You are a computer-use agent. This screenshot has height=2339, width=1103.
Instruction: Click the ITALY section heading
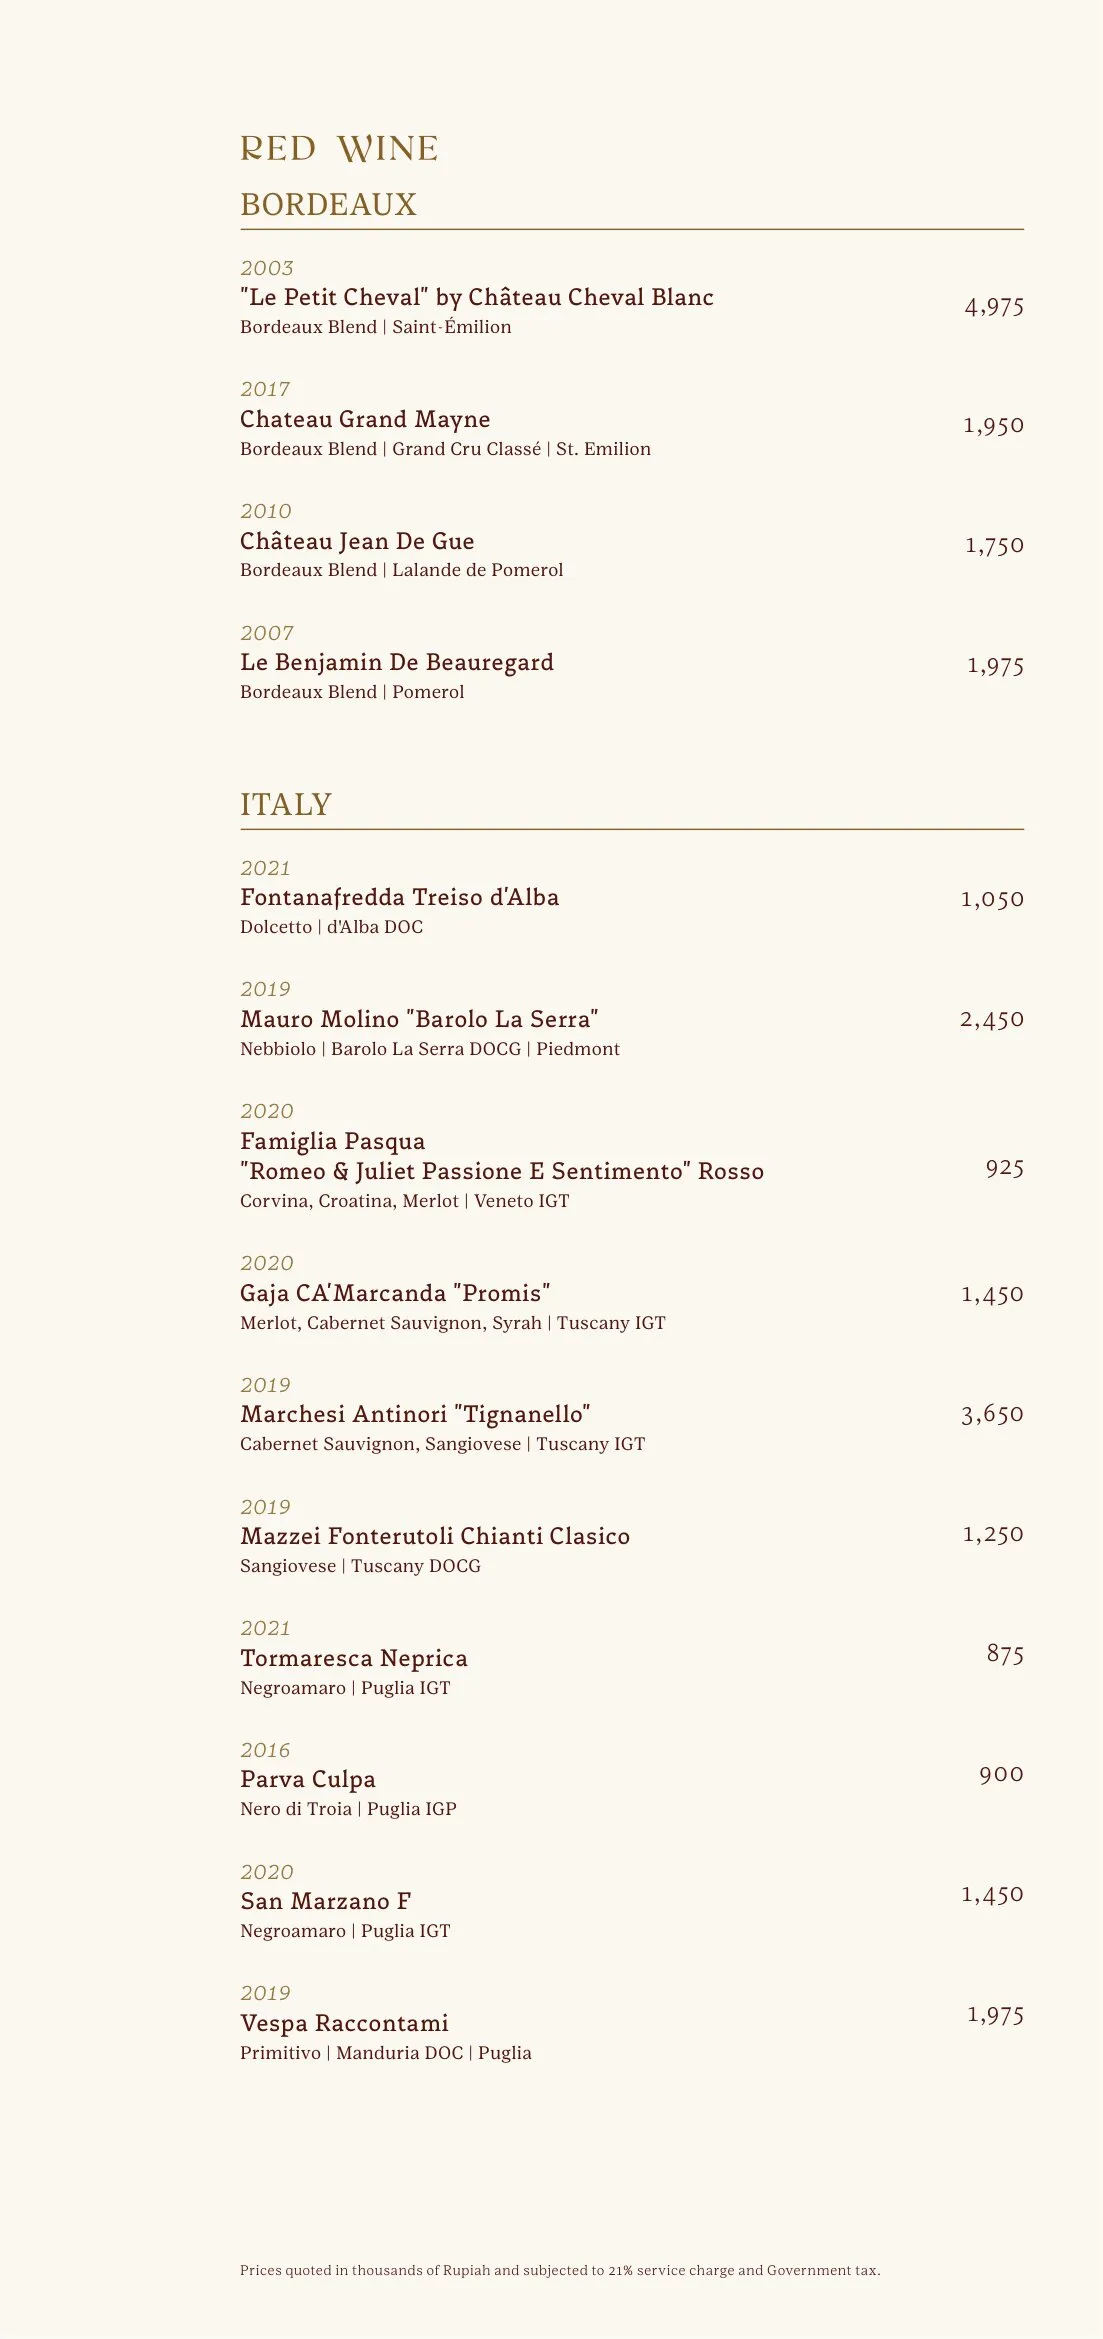click(285, 804)
